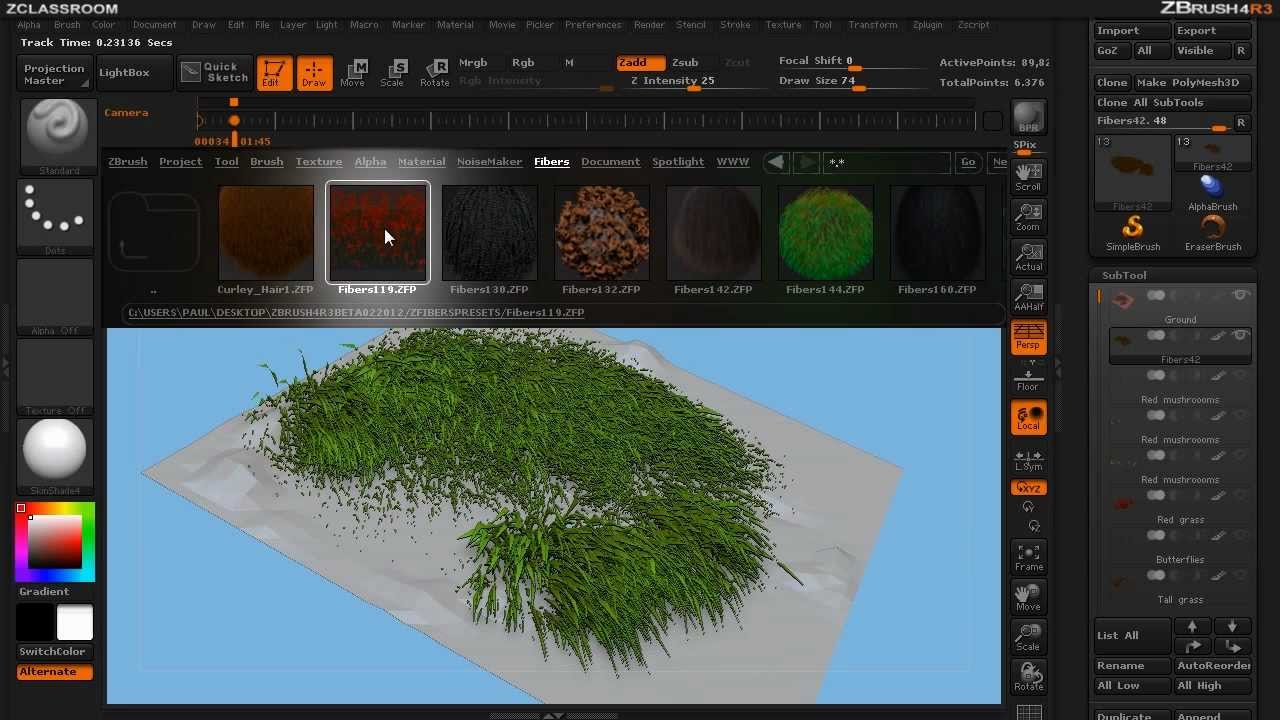The image size is (1280, 720).
Task: Click Make PolyMesh3D
Action: (x=1192, y=83)
